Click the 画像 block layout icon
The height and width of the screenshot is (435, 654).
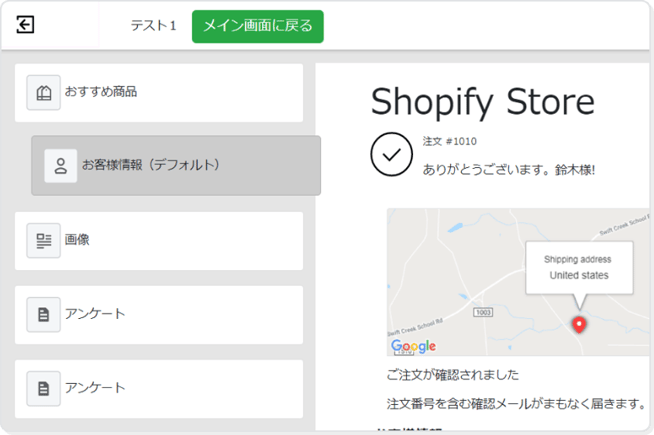[x=43, y=241]
